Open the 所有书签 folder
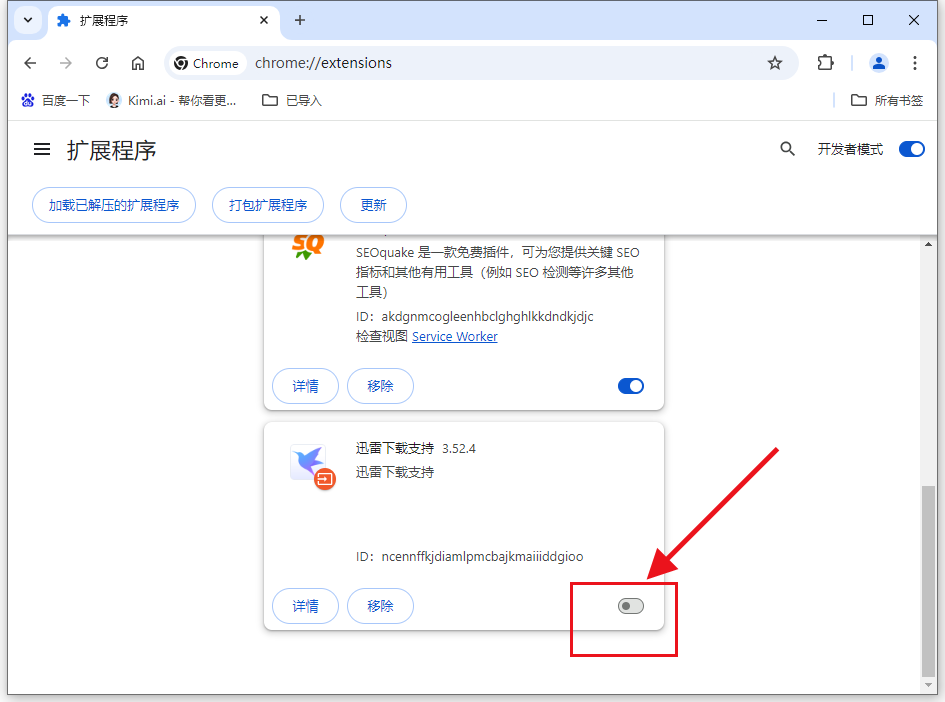Viewport: 945px width, 702px height. (887, 101)
